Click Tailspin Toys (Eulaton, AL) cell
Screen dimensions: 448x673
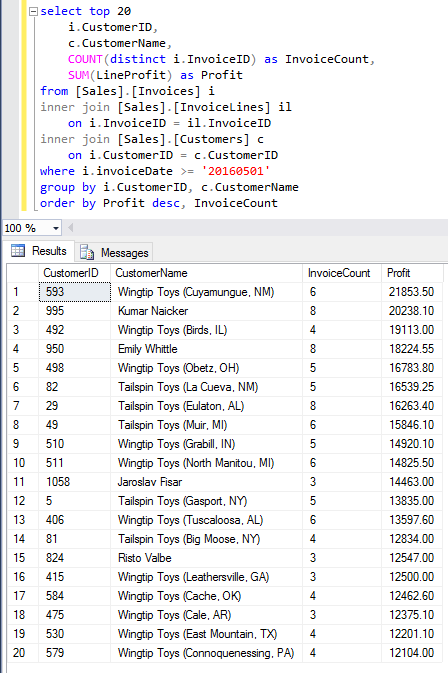pyautogui.click(x=207, y=406)
